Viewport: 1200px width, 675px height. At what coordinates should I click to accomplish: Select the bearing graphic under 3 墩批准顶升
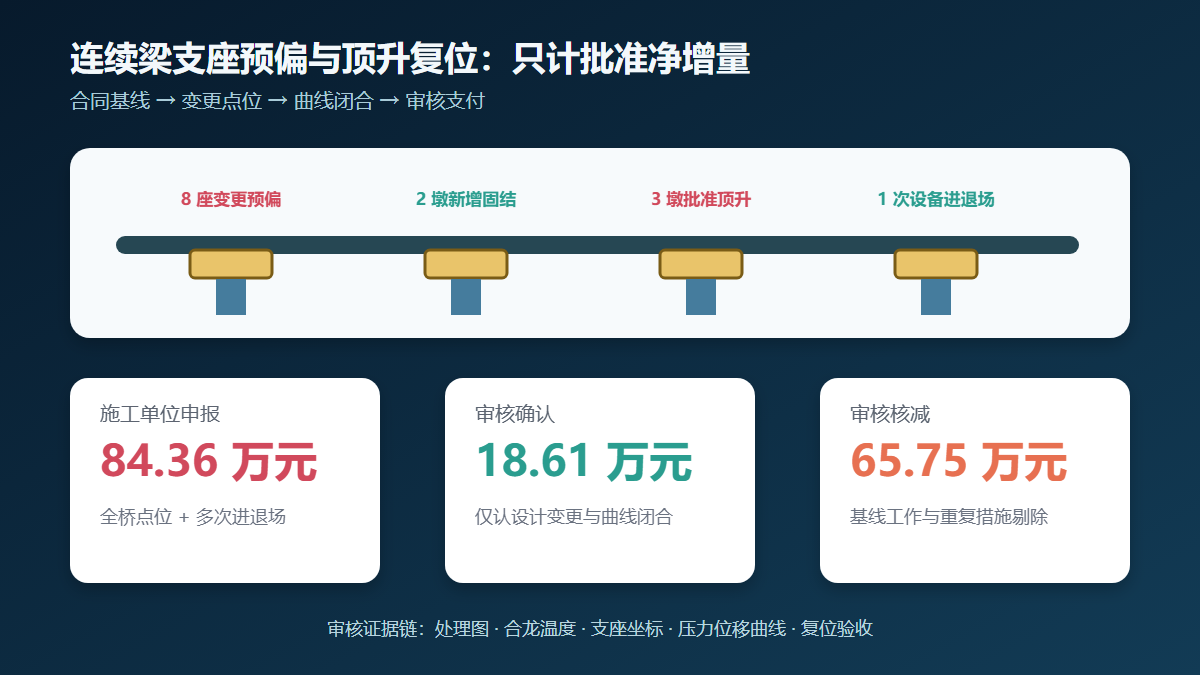click(x=701, y=264)
